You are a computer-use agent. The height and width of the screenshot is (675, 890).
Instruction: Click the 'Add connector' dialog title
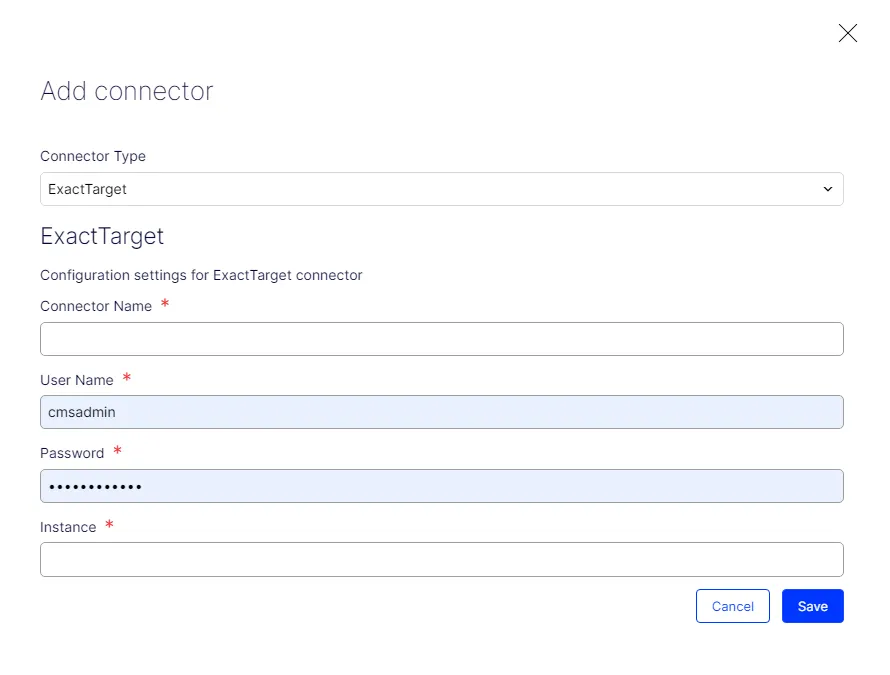click(x=127, y=91)
